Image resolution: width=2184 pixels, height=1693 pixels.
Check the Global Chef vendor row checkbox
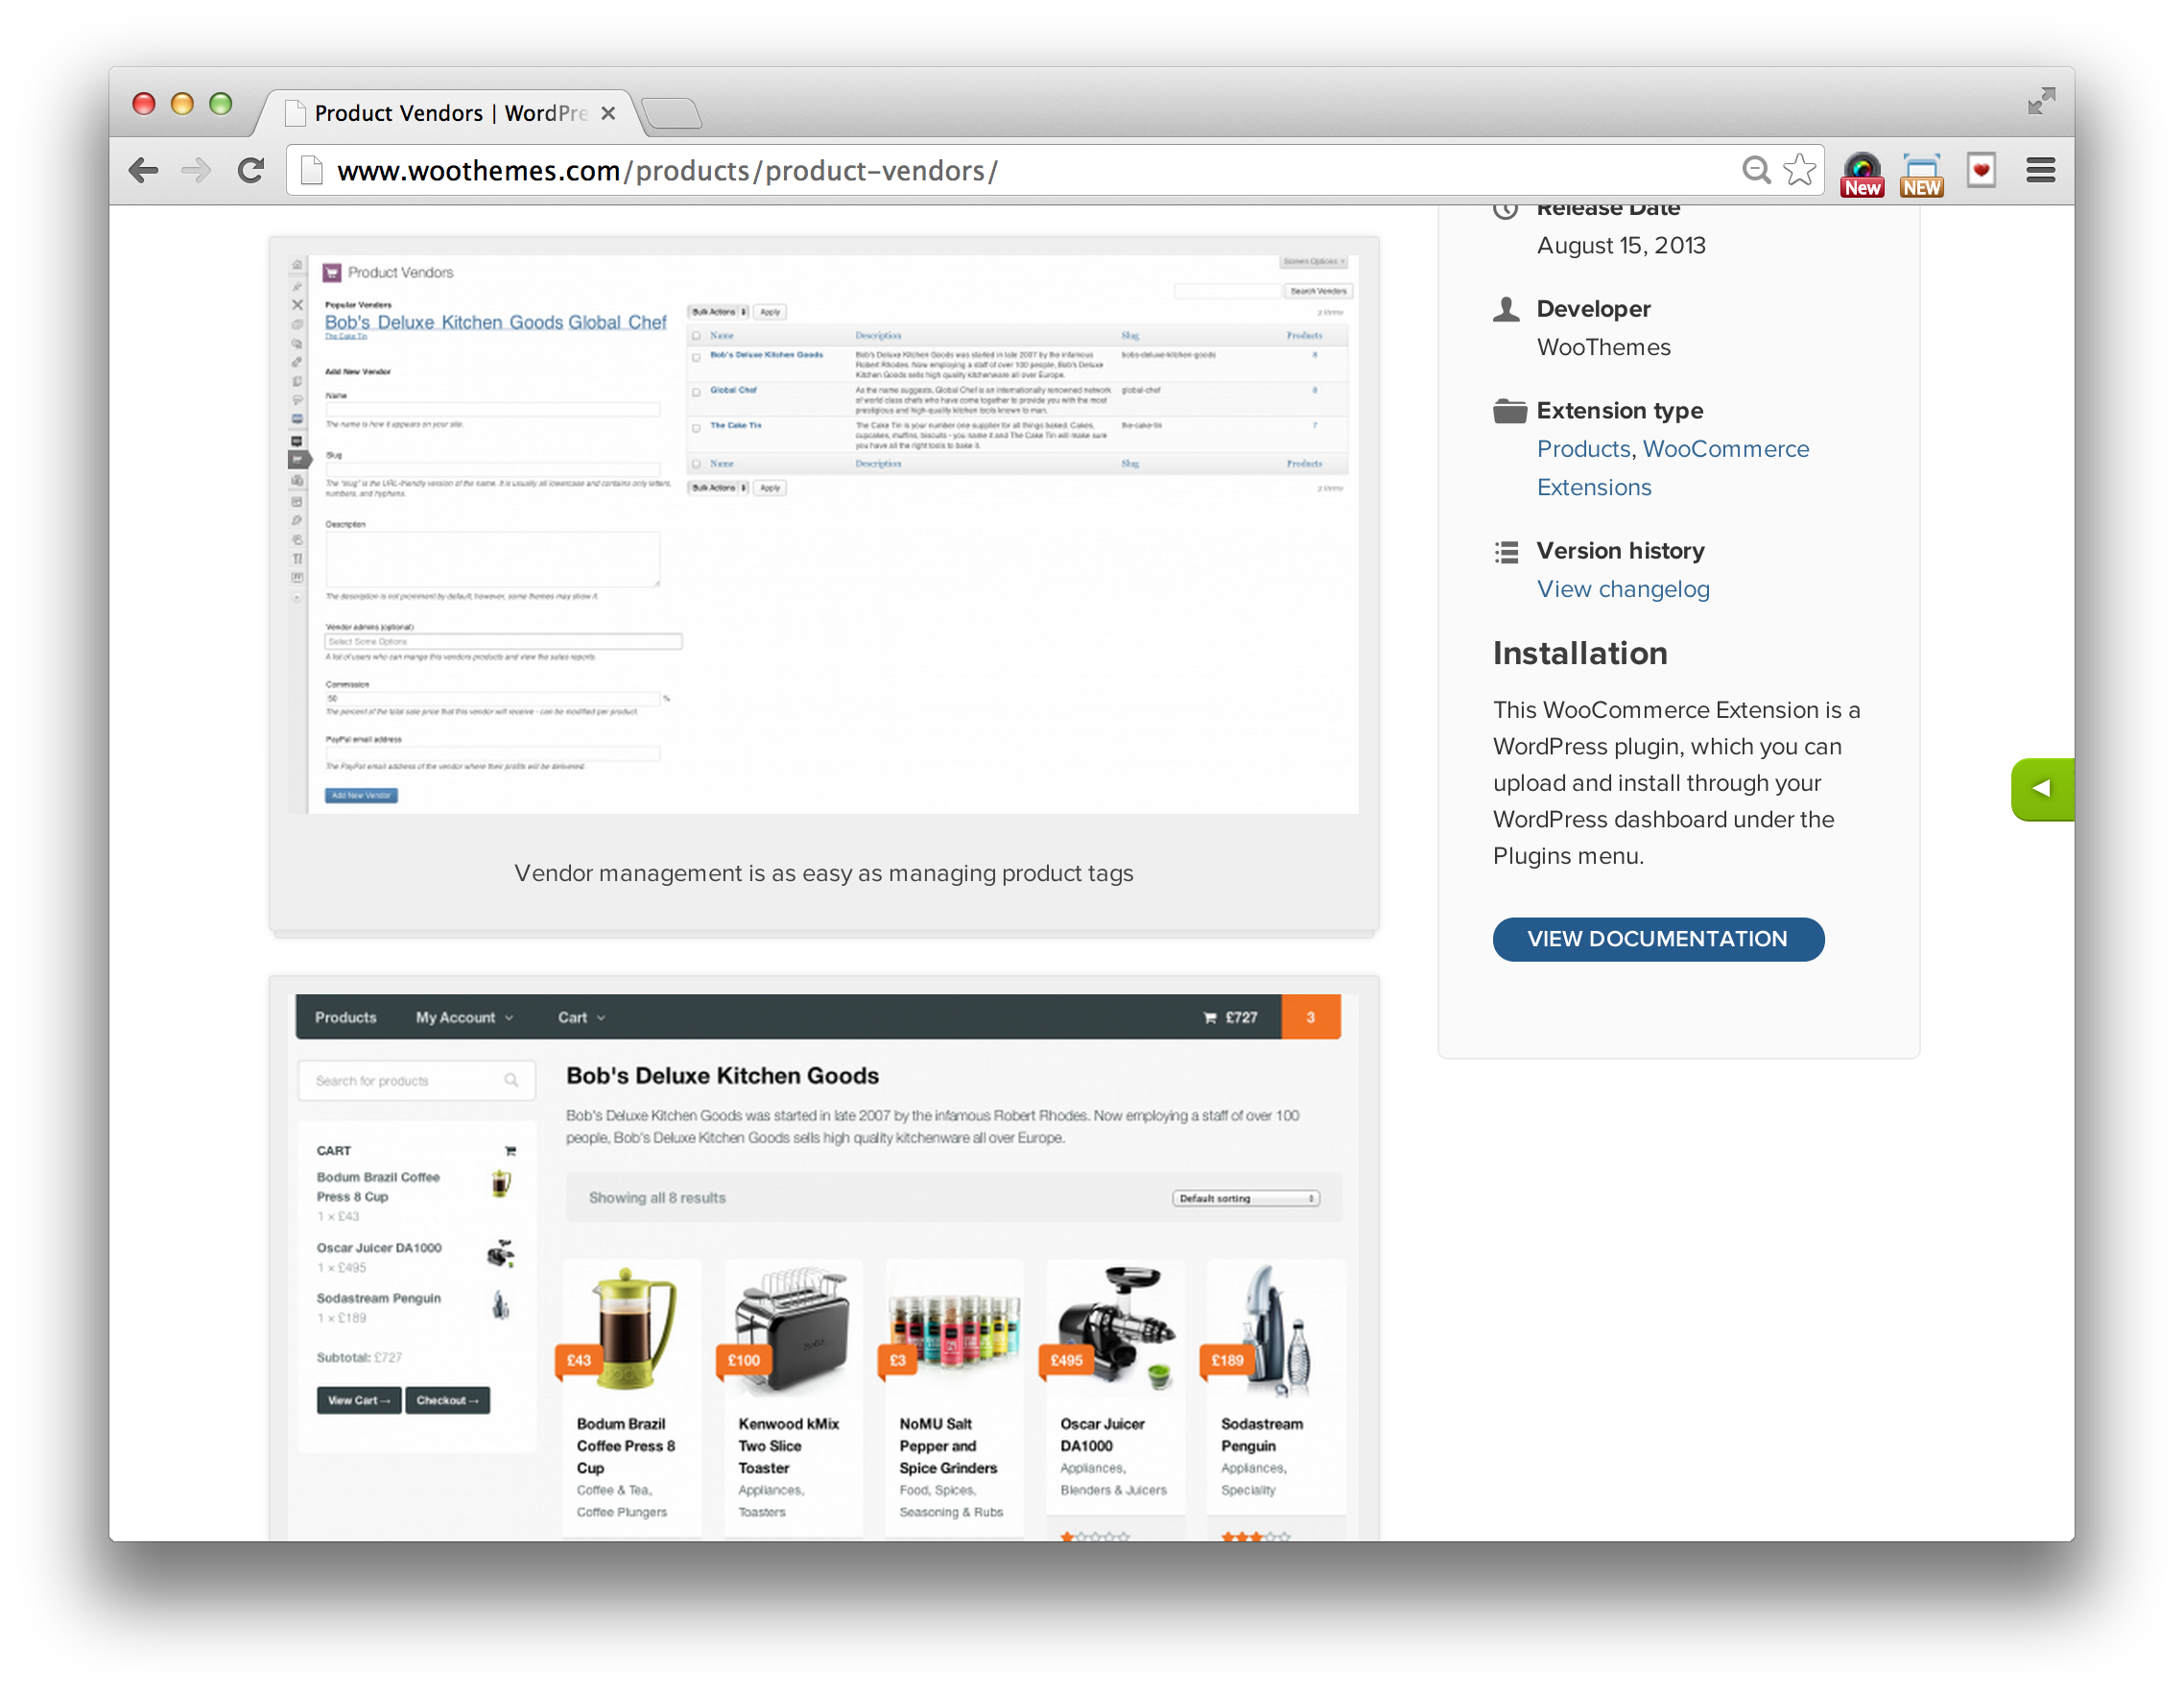tap(696, 391)
